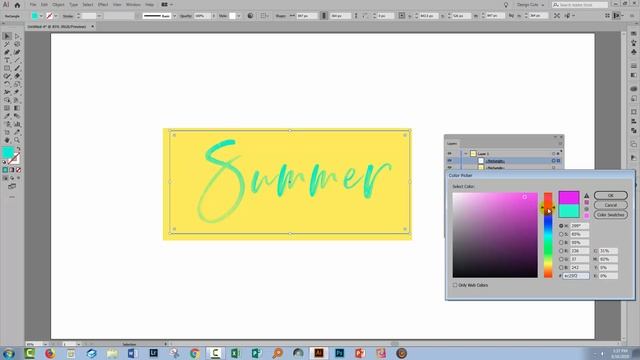Enable Only Web Colors checkbox
Image resolution: width=640 pixels, height=360 pixels.
coord(455,285)
